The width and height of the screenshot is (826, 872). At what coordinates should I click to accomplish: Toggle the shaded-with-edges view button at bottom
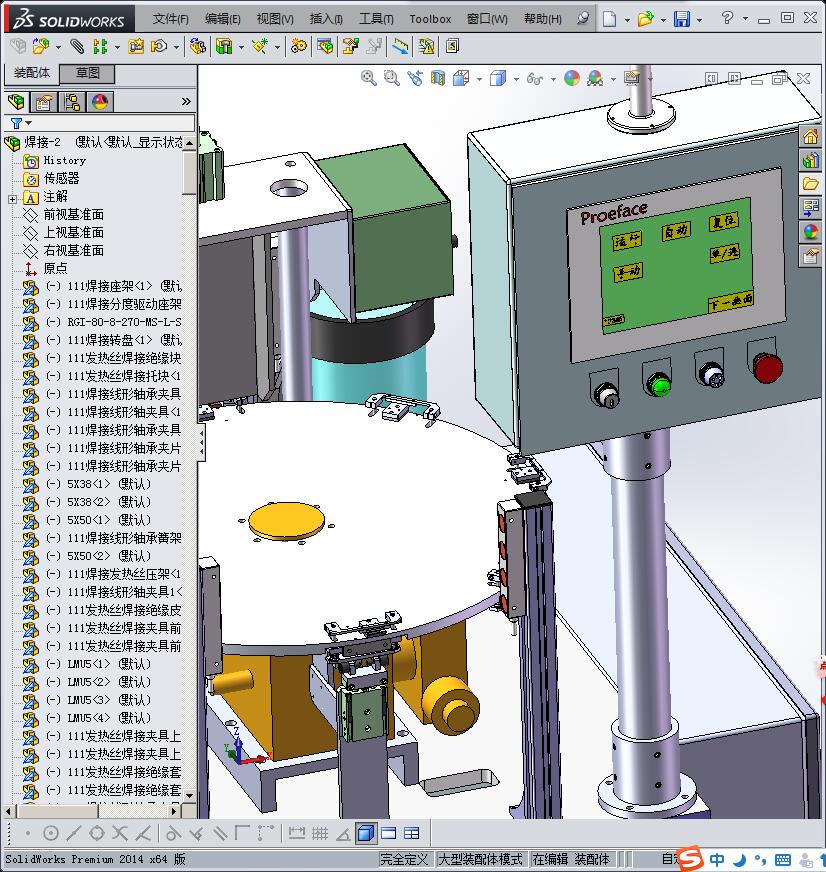(366, 833)
